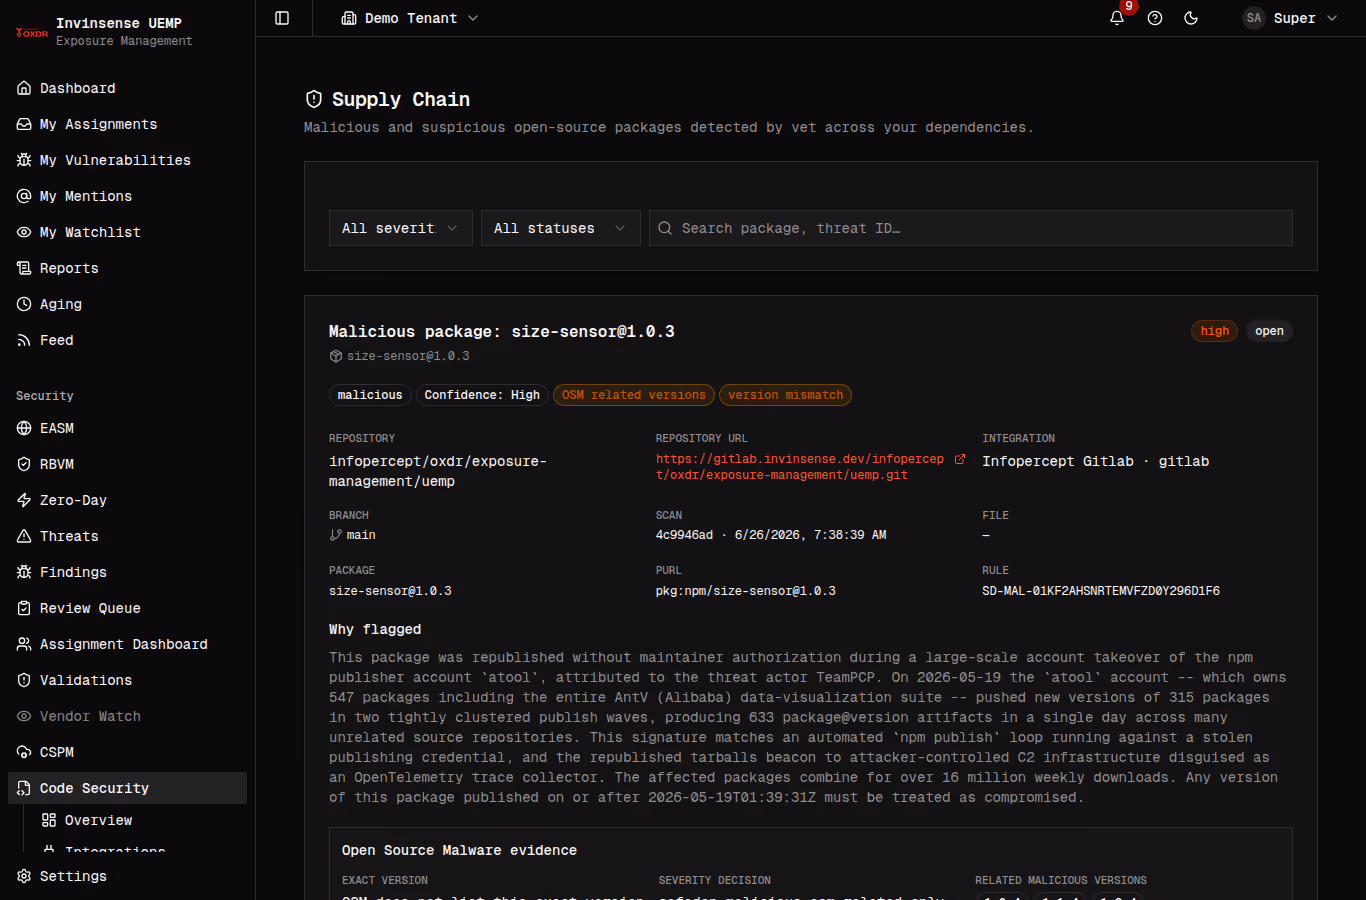Focus the Search package, threat ID field
Image resolution: width=1366 pixels, height=900 pixels.
pos(970,228)
